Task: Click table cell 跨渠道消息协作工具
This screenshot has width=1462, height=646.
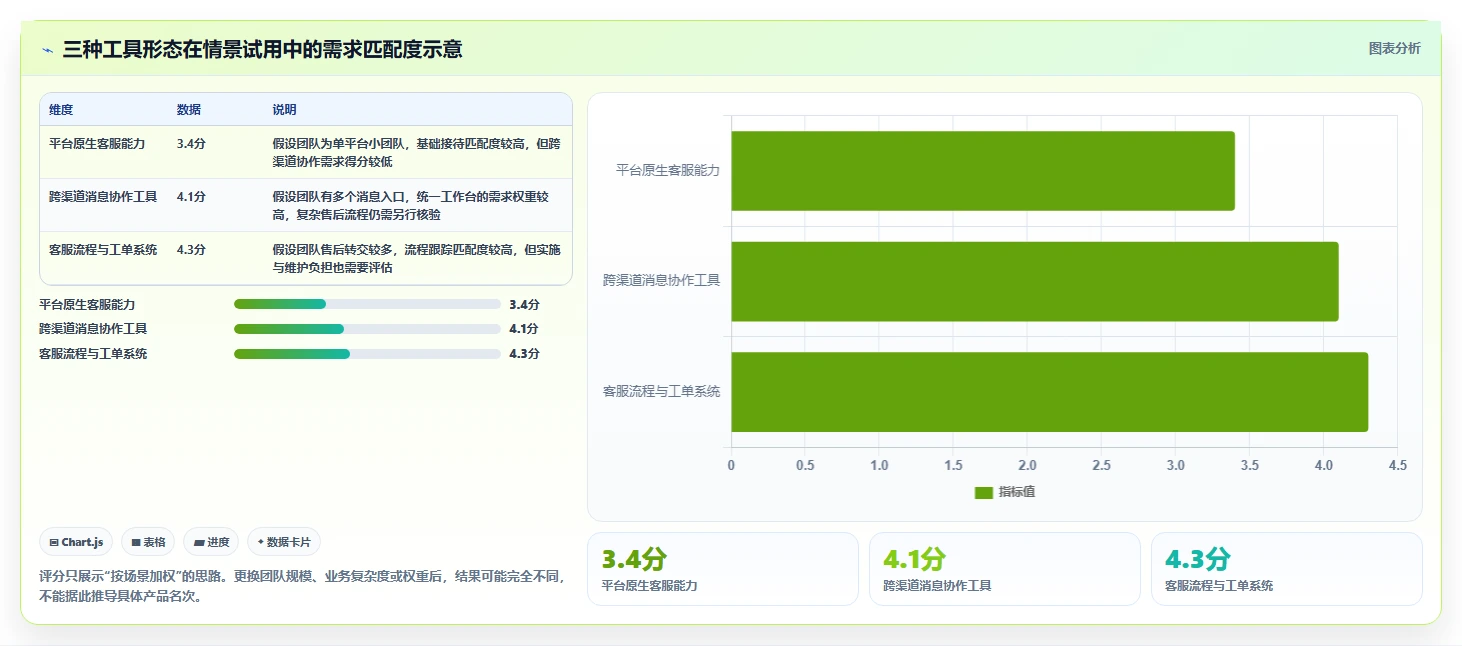Action: (103, 197)
